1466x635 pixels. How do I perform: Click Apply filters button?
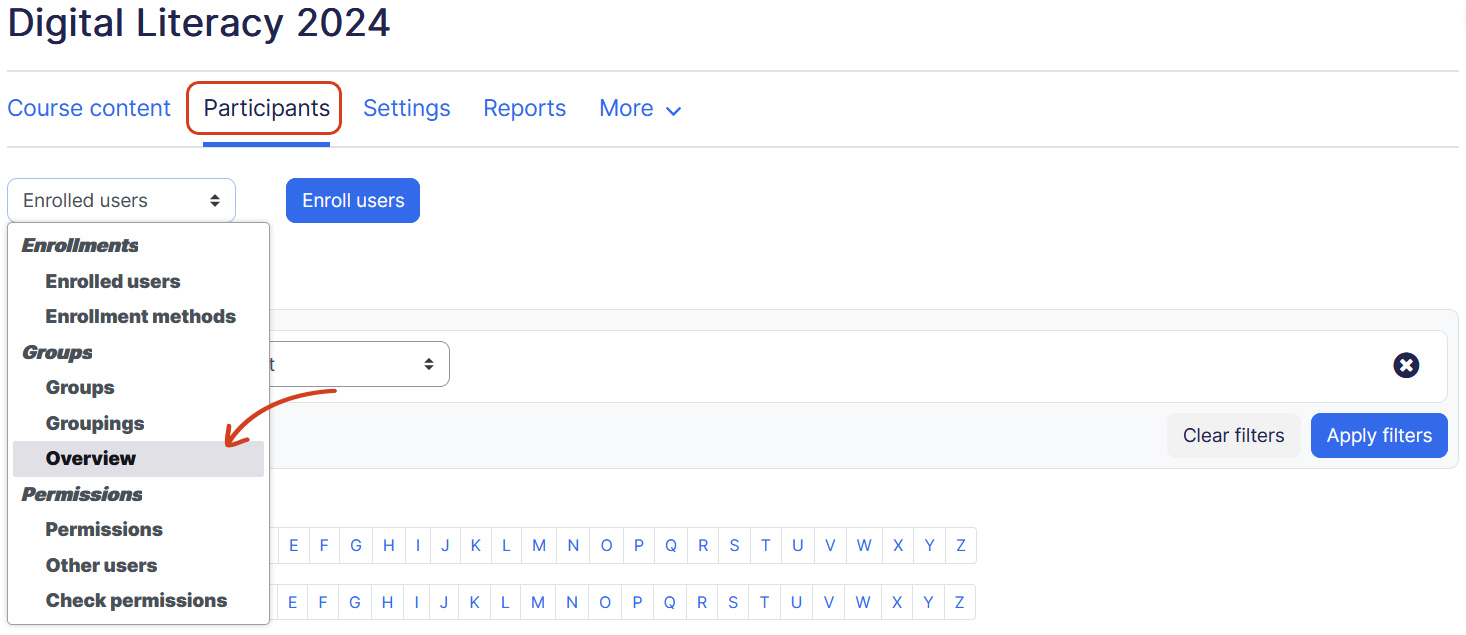[x=1379, y=435]
